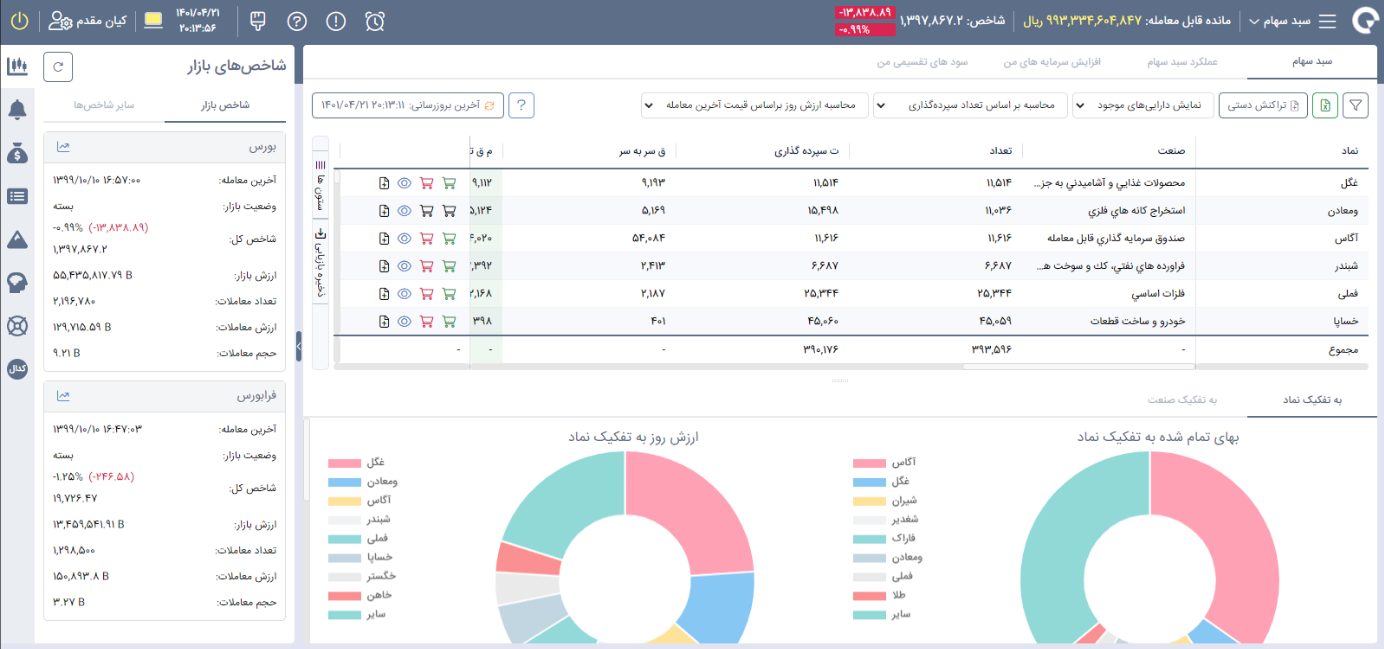Click the filter funnel icon
The image size is (1384, 649).
click(1356, 105)
